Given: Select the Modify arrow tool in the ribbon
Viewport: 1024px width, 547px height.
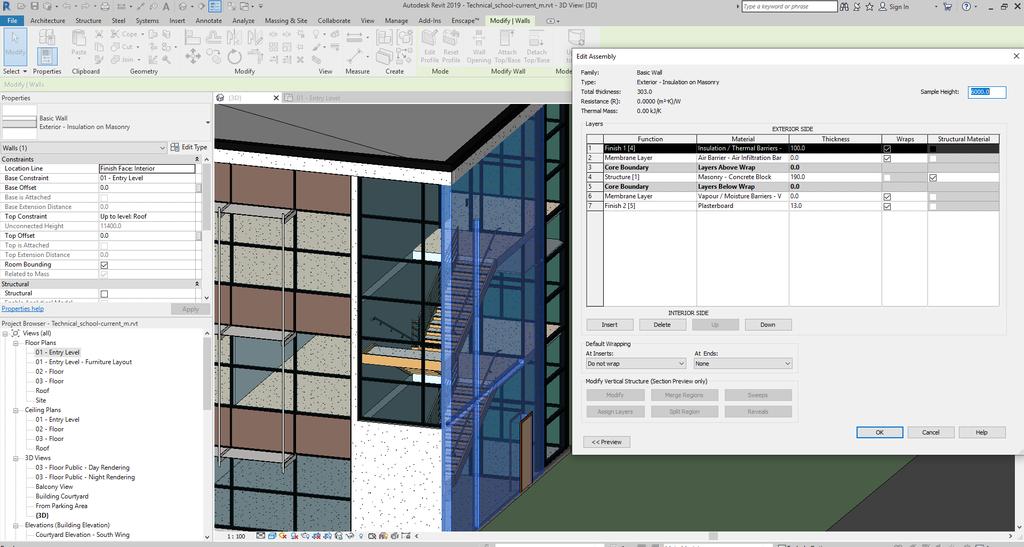Looking at the screenshot, I should pos(14,46).
